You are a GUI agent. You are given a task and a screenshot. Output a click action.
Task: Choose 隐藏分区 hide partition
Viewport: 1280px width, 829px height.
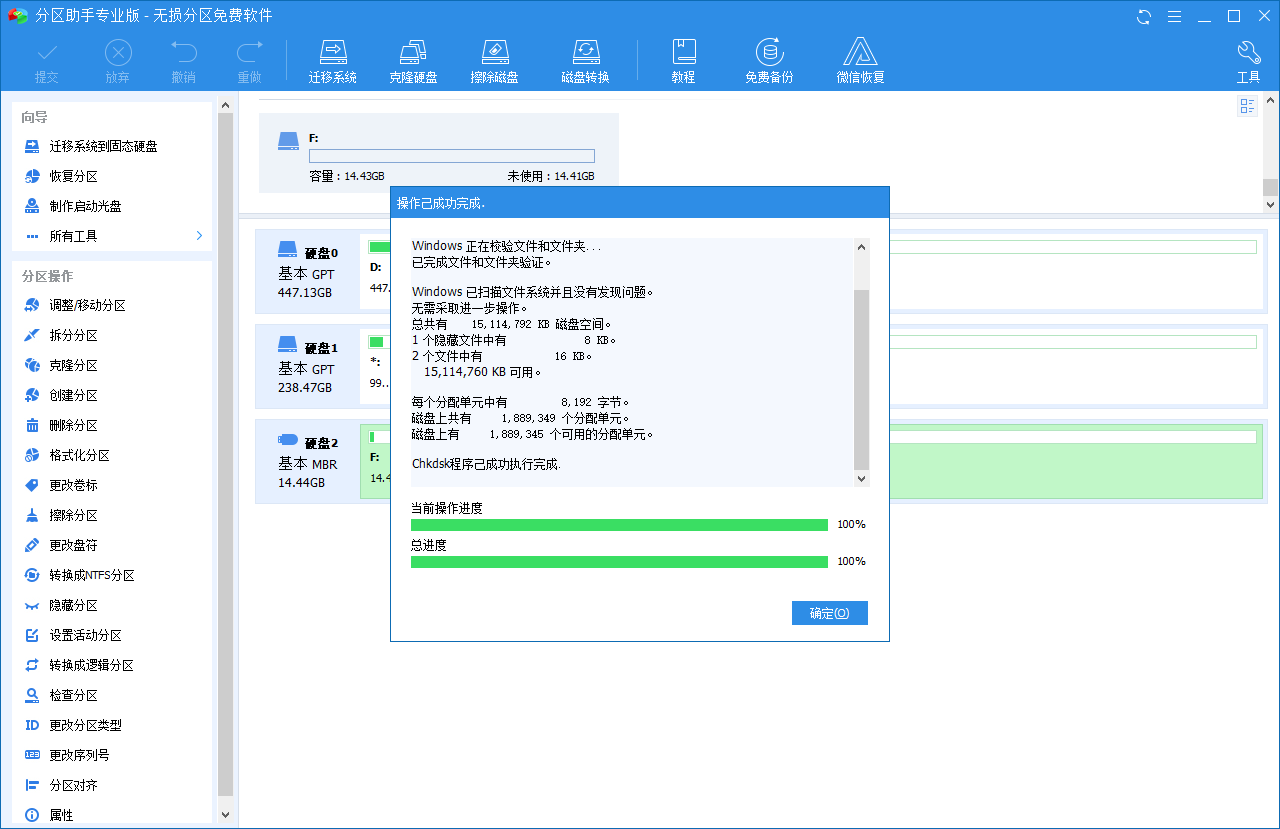[x=61, y=605]
